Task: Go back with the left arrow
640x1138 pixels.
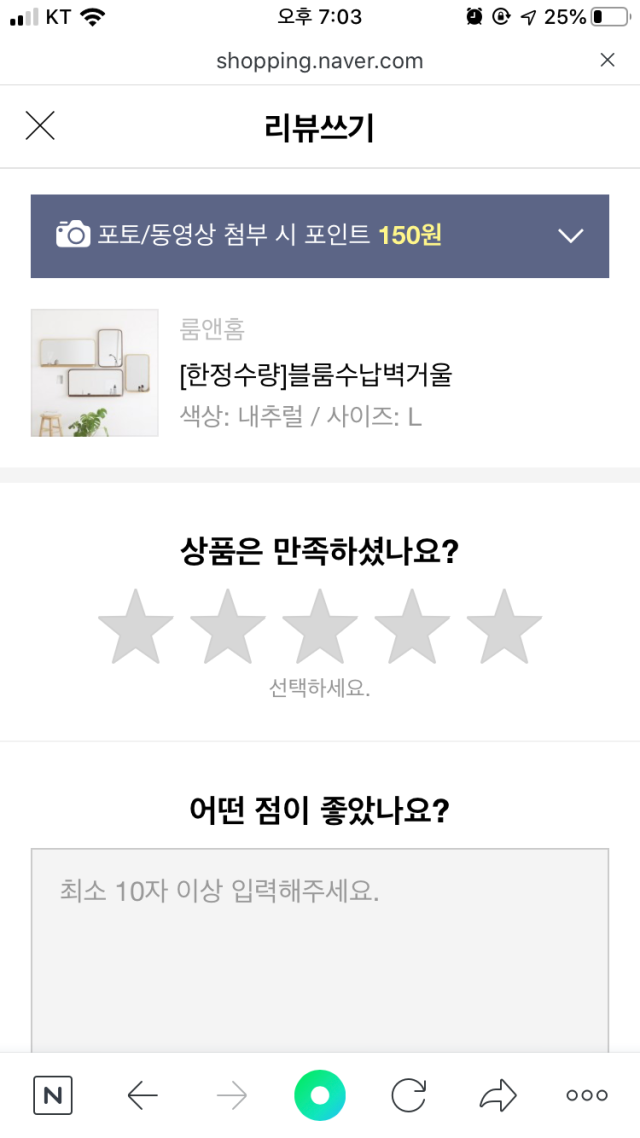Action: 142,1095
